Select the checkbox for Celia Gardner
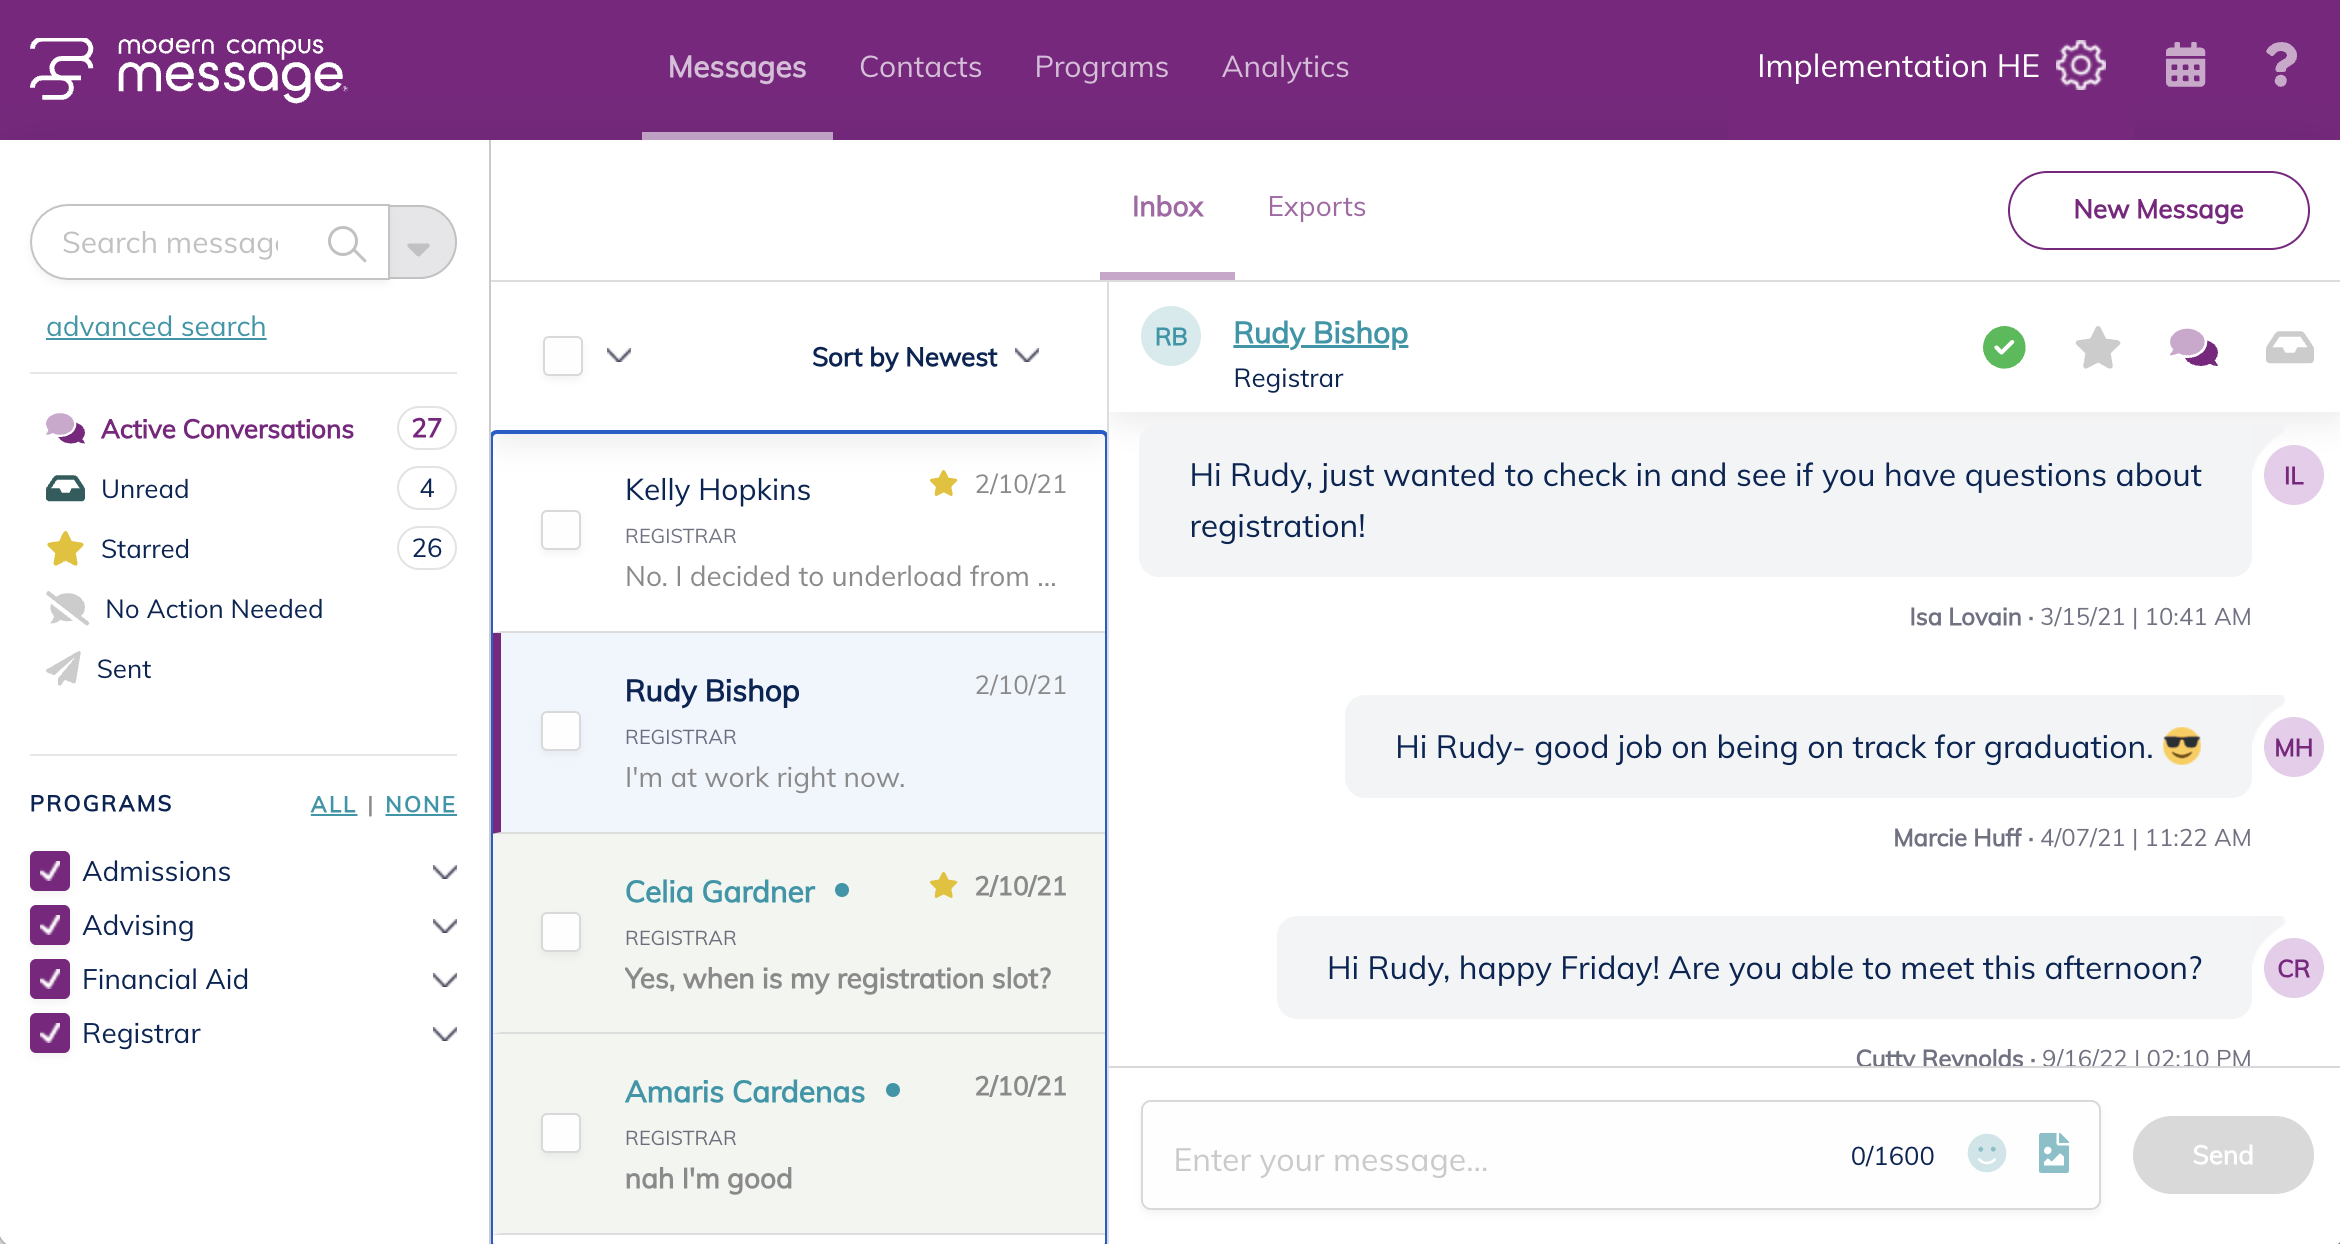 (561, 932)
